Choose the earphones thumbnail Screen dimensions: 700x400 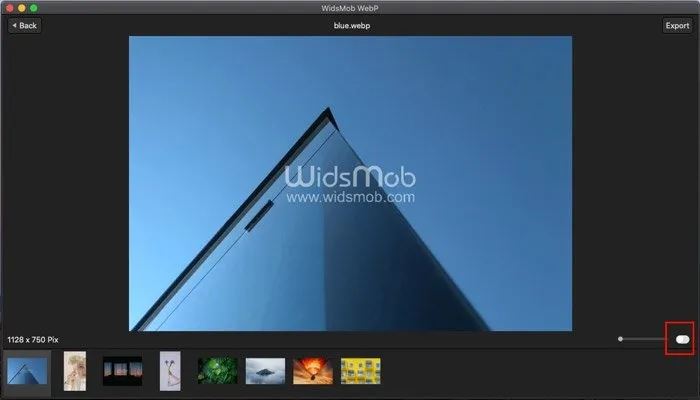click(x=170, y=371)
